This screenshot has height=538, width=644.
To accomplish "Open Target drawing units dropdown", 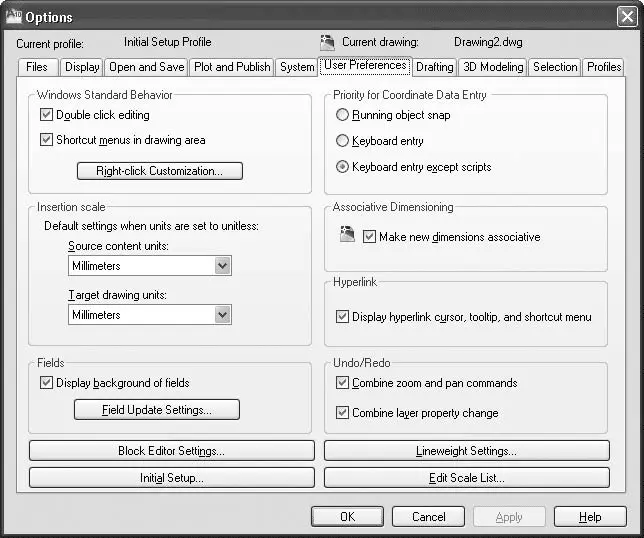I will (223, 314).
